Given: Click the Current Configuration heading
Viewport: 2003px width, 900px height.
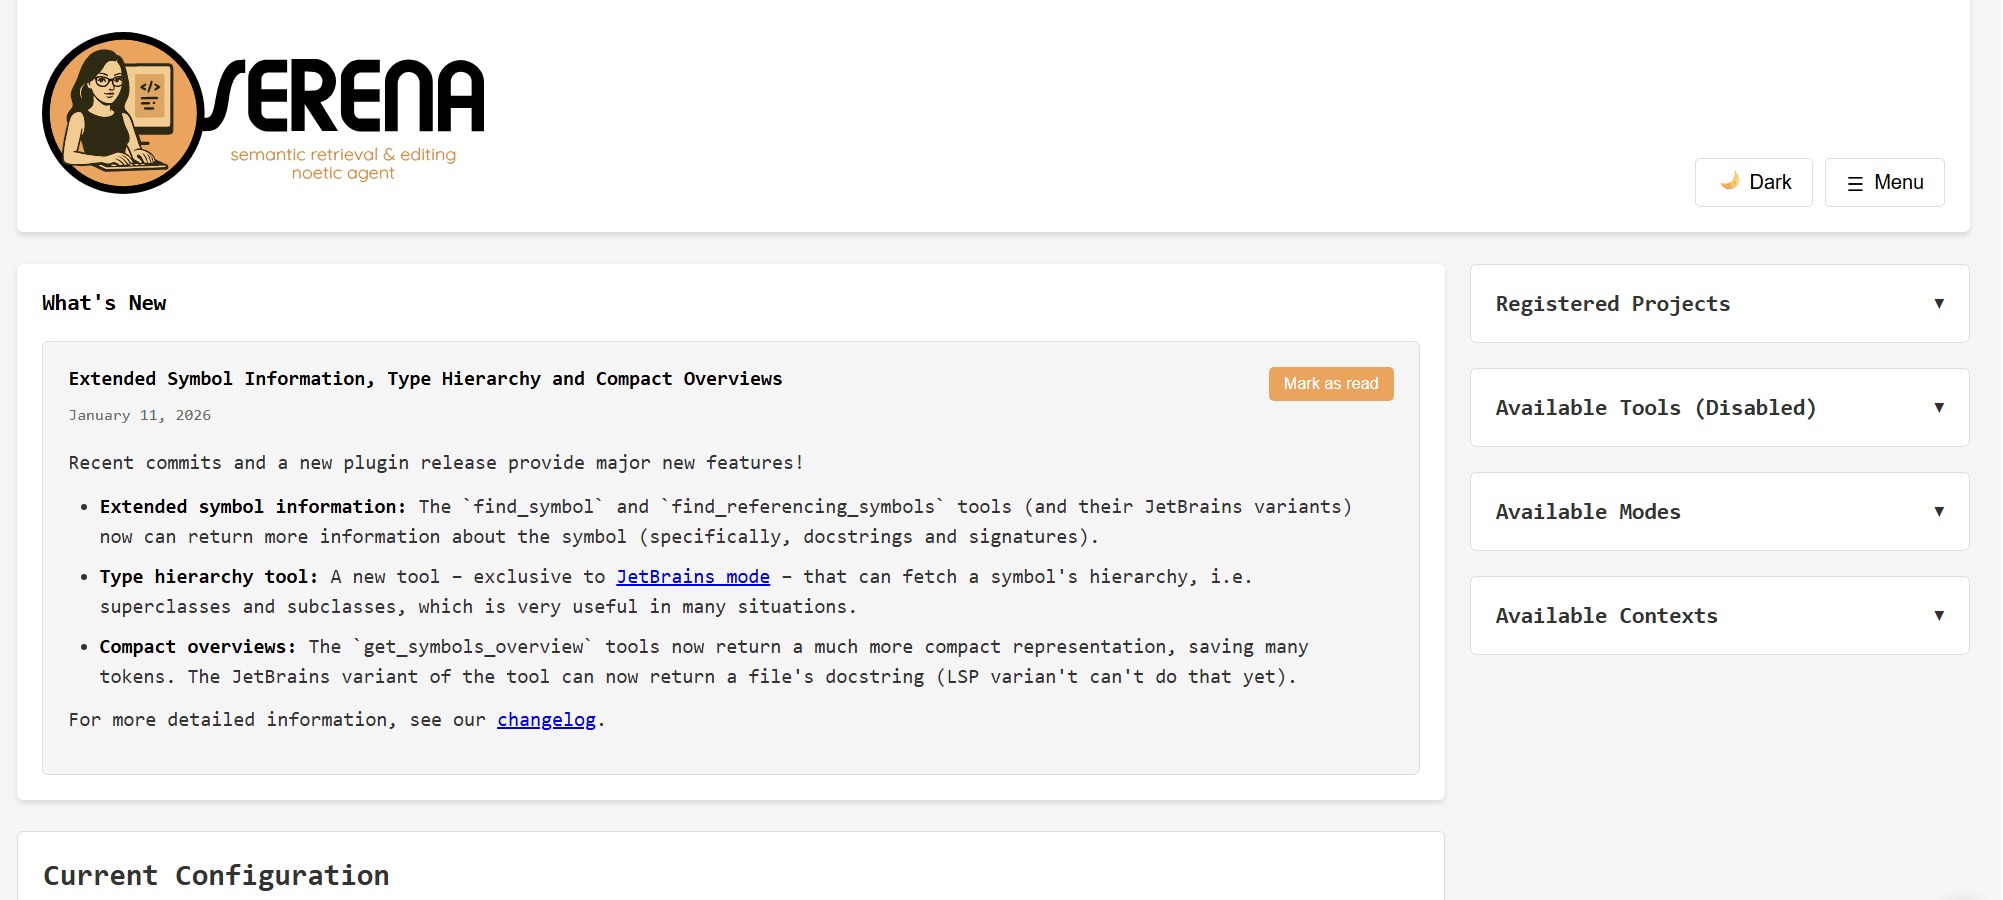Looking at the screenshot, I should point(215,875).
